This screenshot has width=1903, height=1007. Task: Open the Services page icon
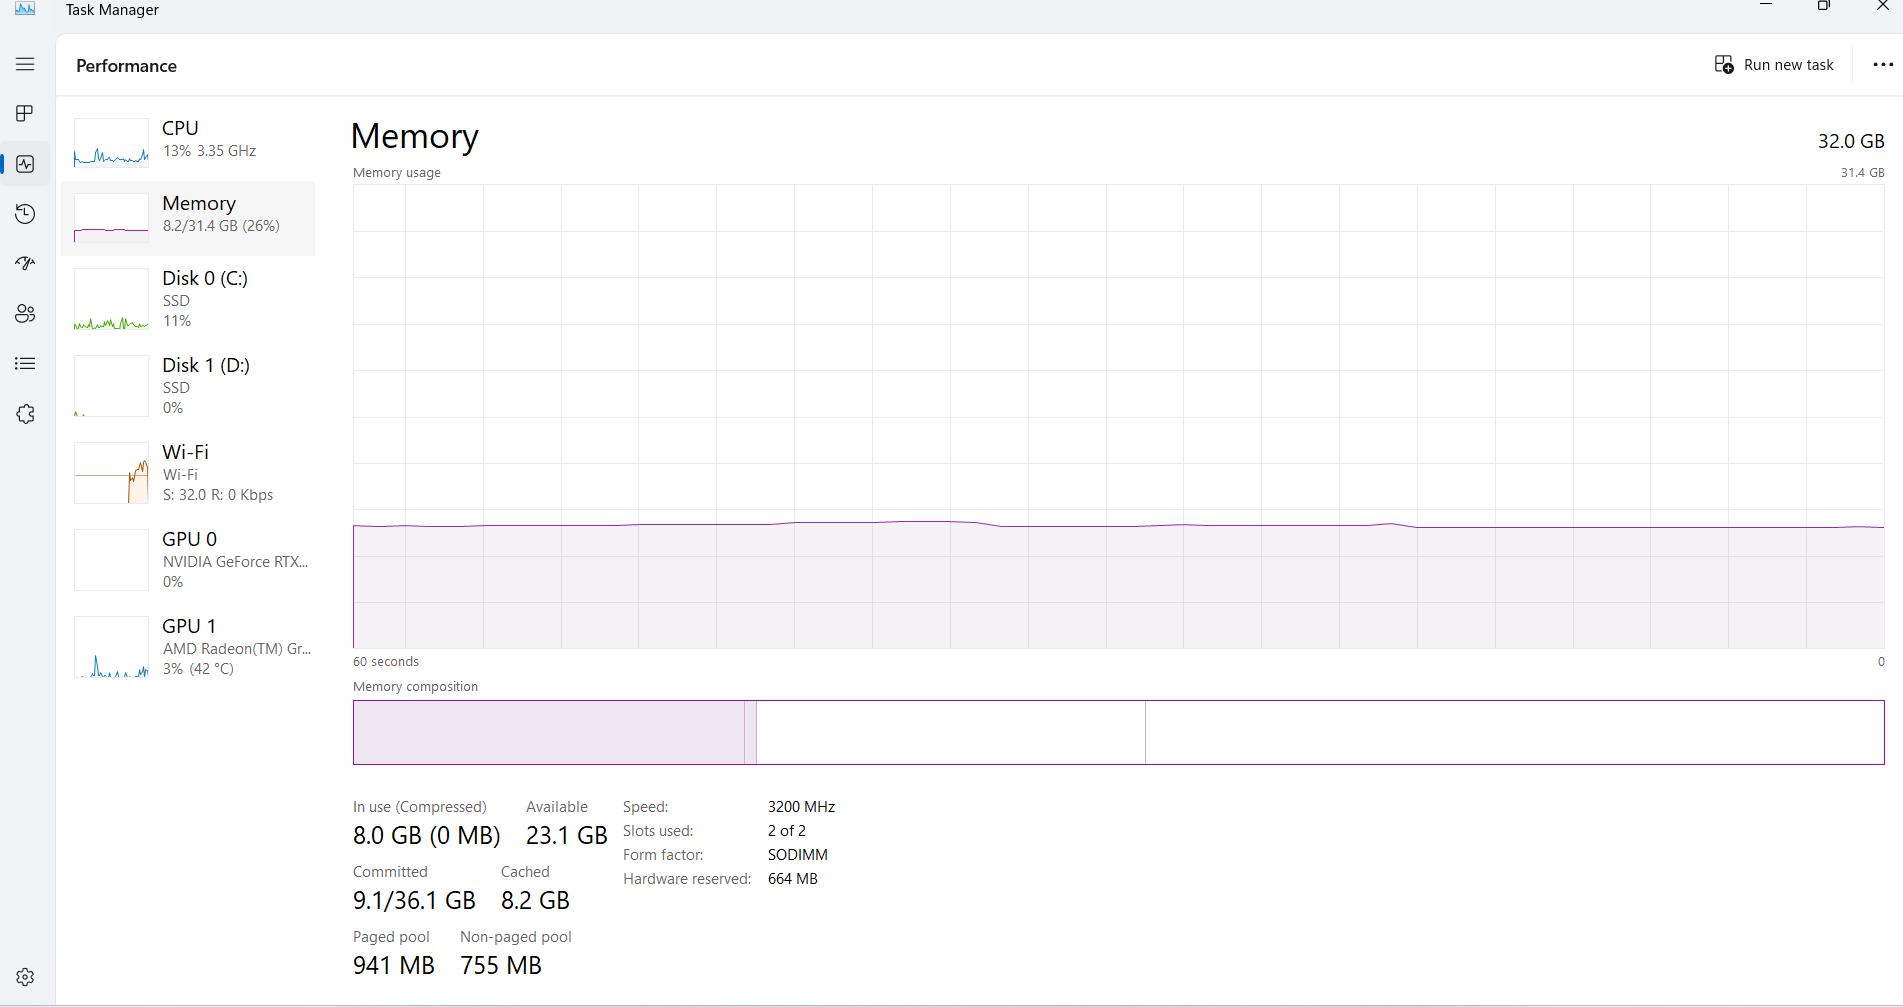pos(25,414)
